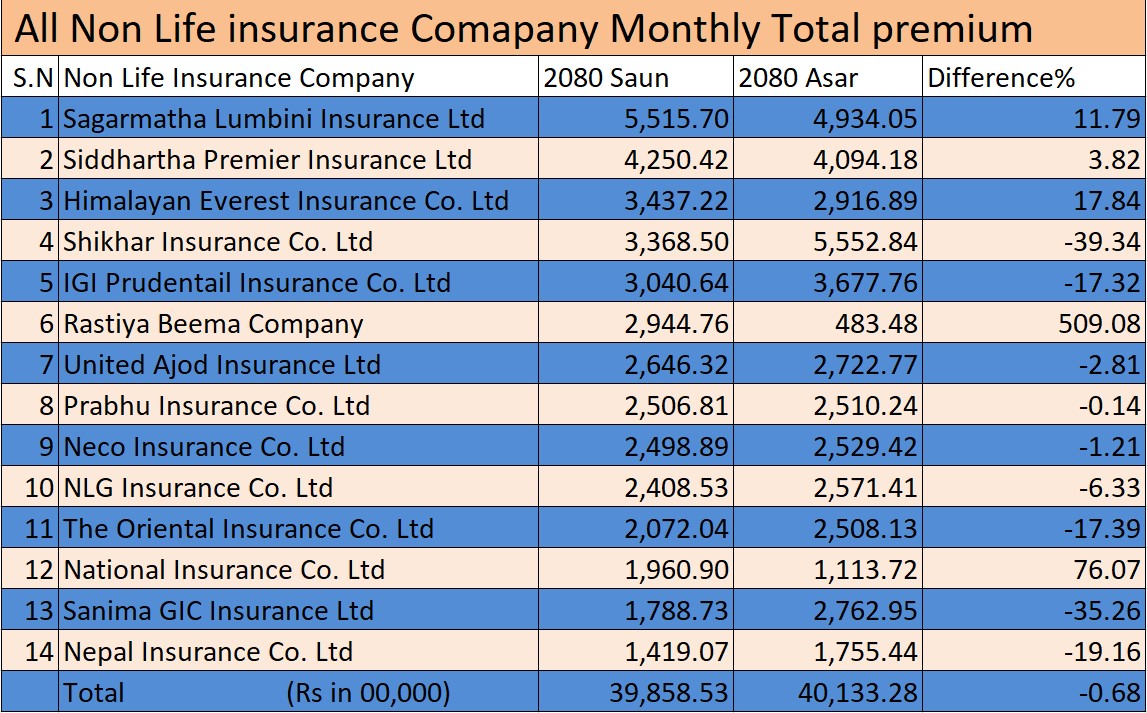The height and width of the screenshot is (713, 1147).
Task: Click the "2080 Saun" column header
Action: click(605, 78)
